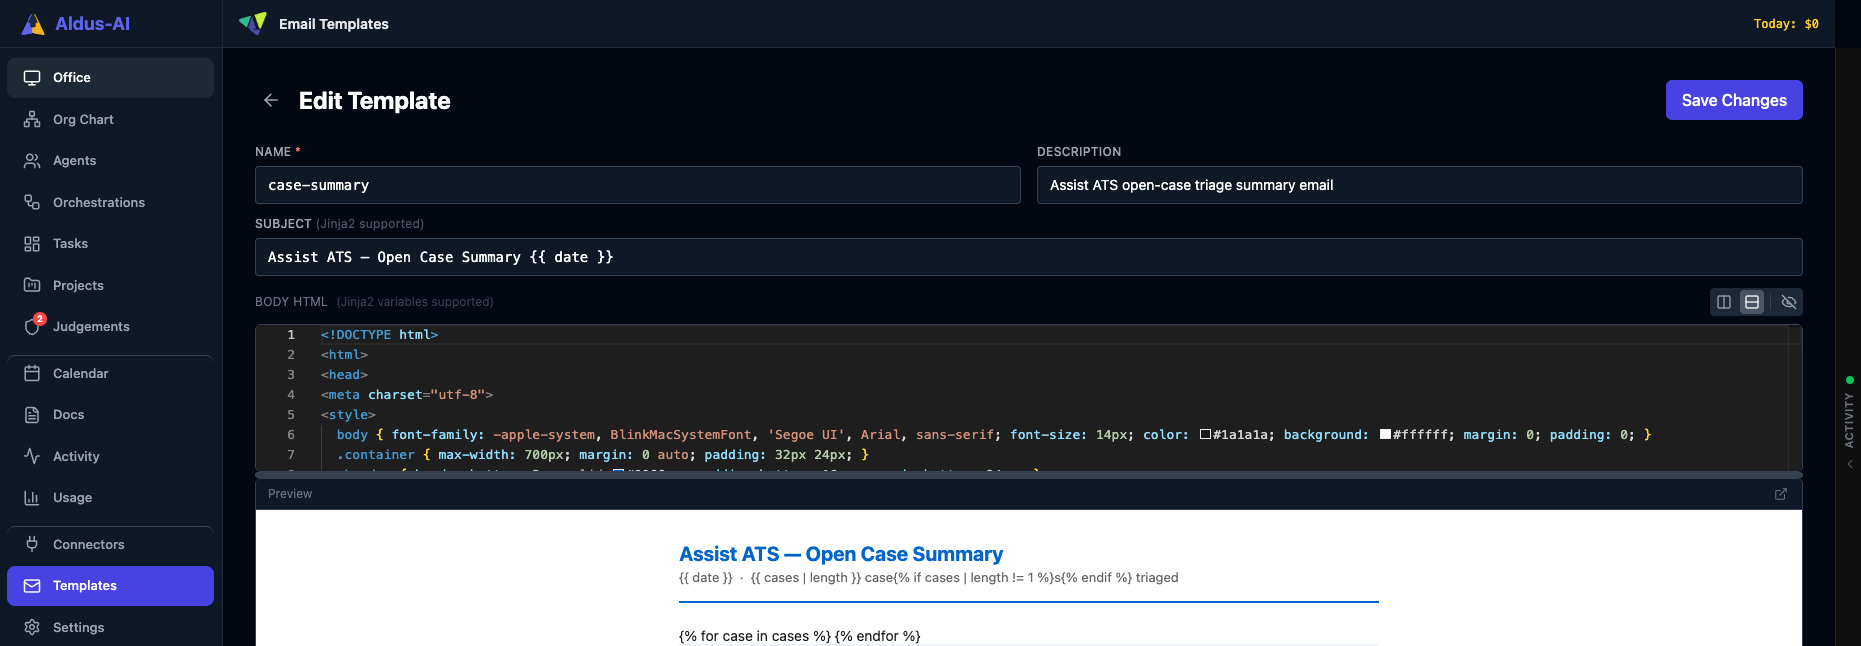Click the #1a1a1a color swatch in code
The height and width of the screenshot is (646, 1861).
coord(1205,434)
